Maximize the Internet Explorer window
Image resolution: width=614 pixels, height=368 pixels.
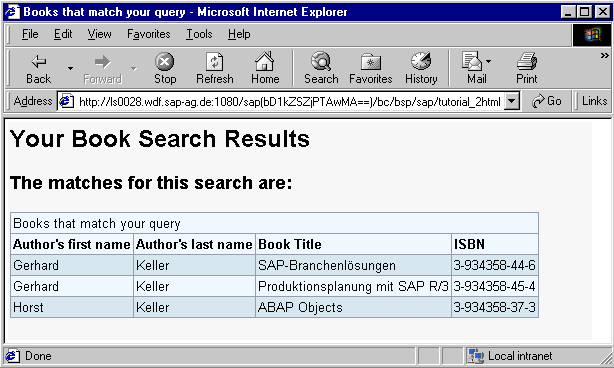[584, 12]
